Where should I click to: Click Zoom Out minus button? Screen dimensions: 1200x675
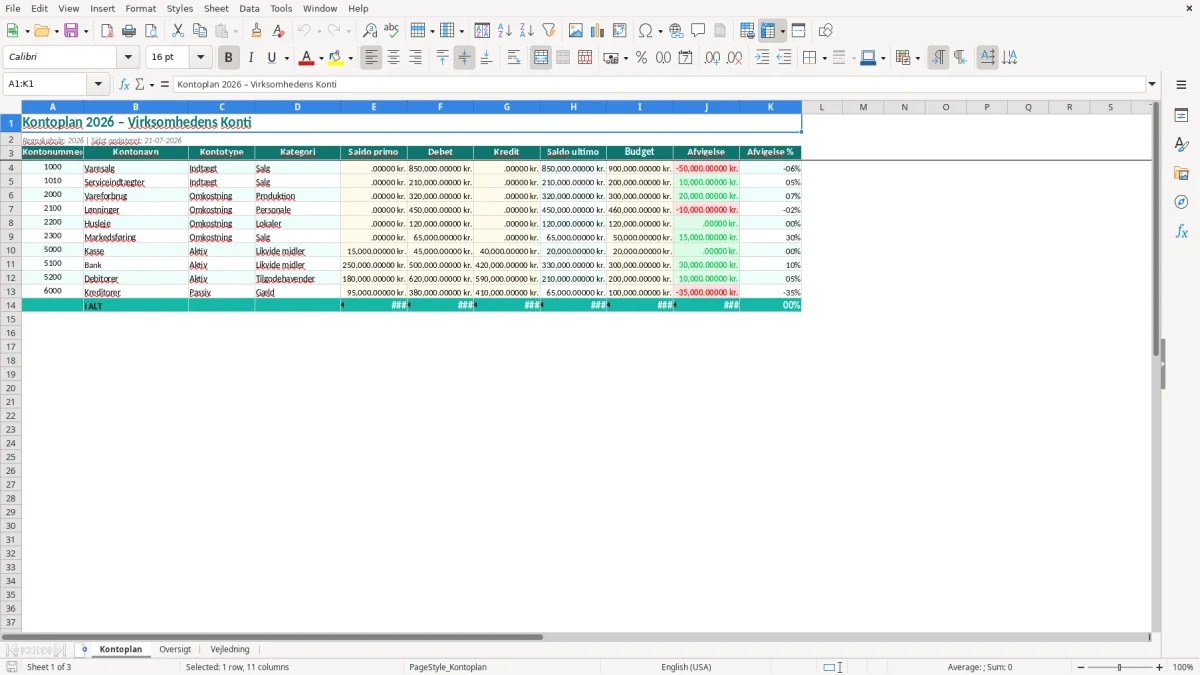point(1081,667)
